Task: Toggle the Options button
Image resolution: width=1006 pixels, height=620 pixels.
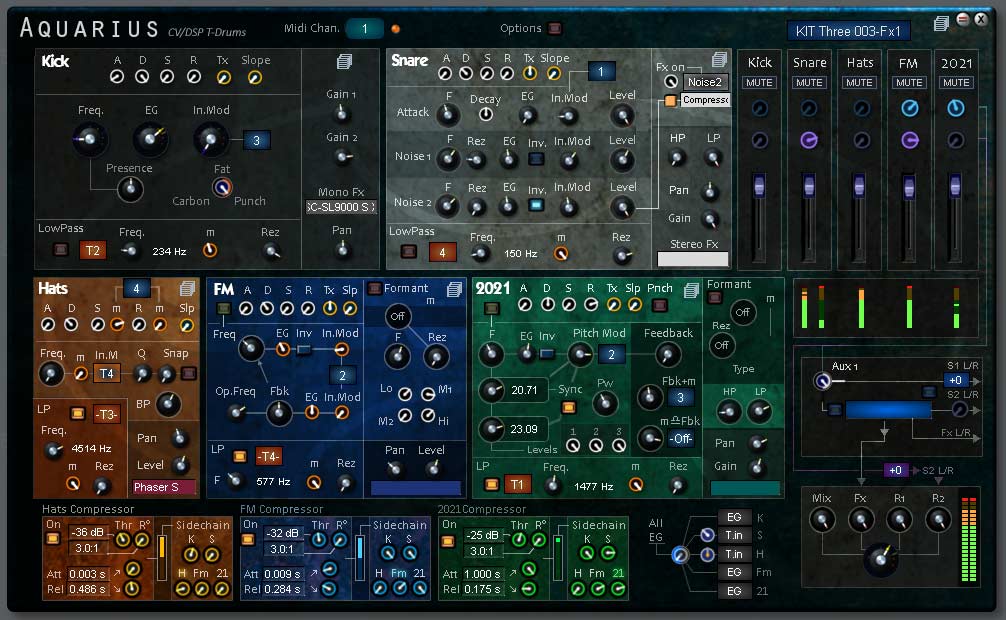Action: point(555,28)
